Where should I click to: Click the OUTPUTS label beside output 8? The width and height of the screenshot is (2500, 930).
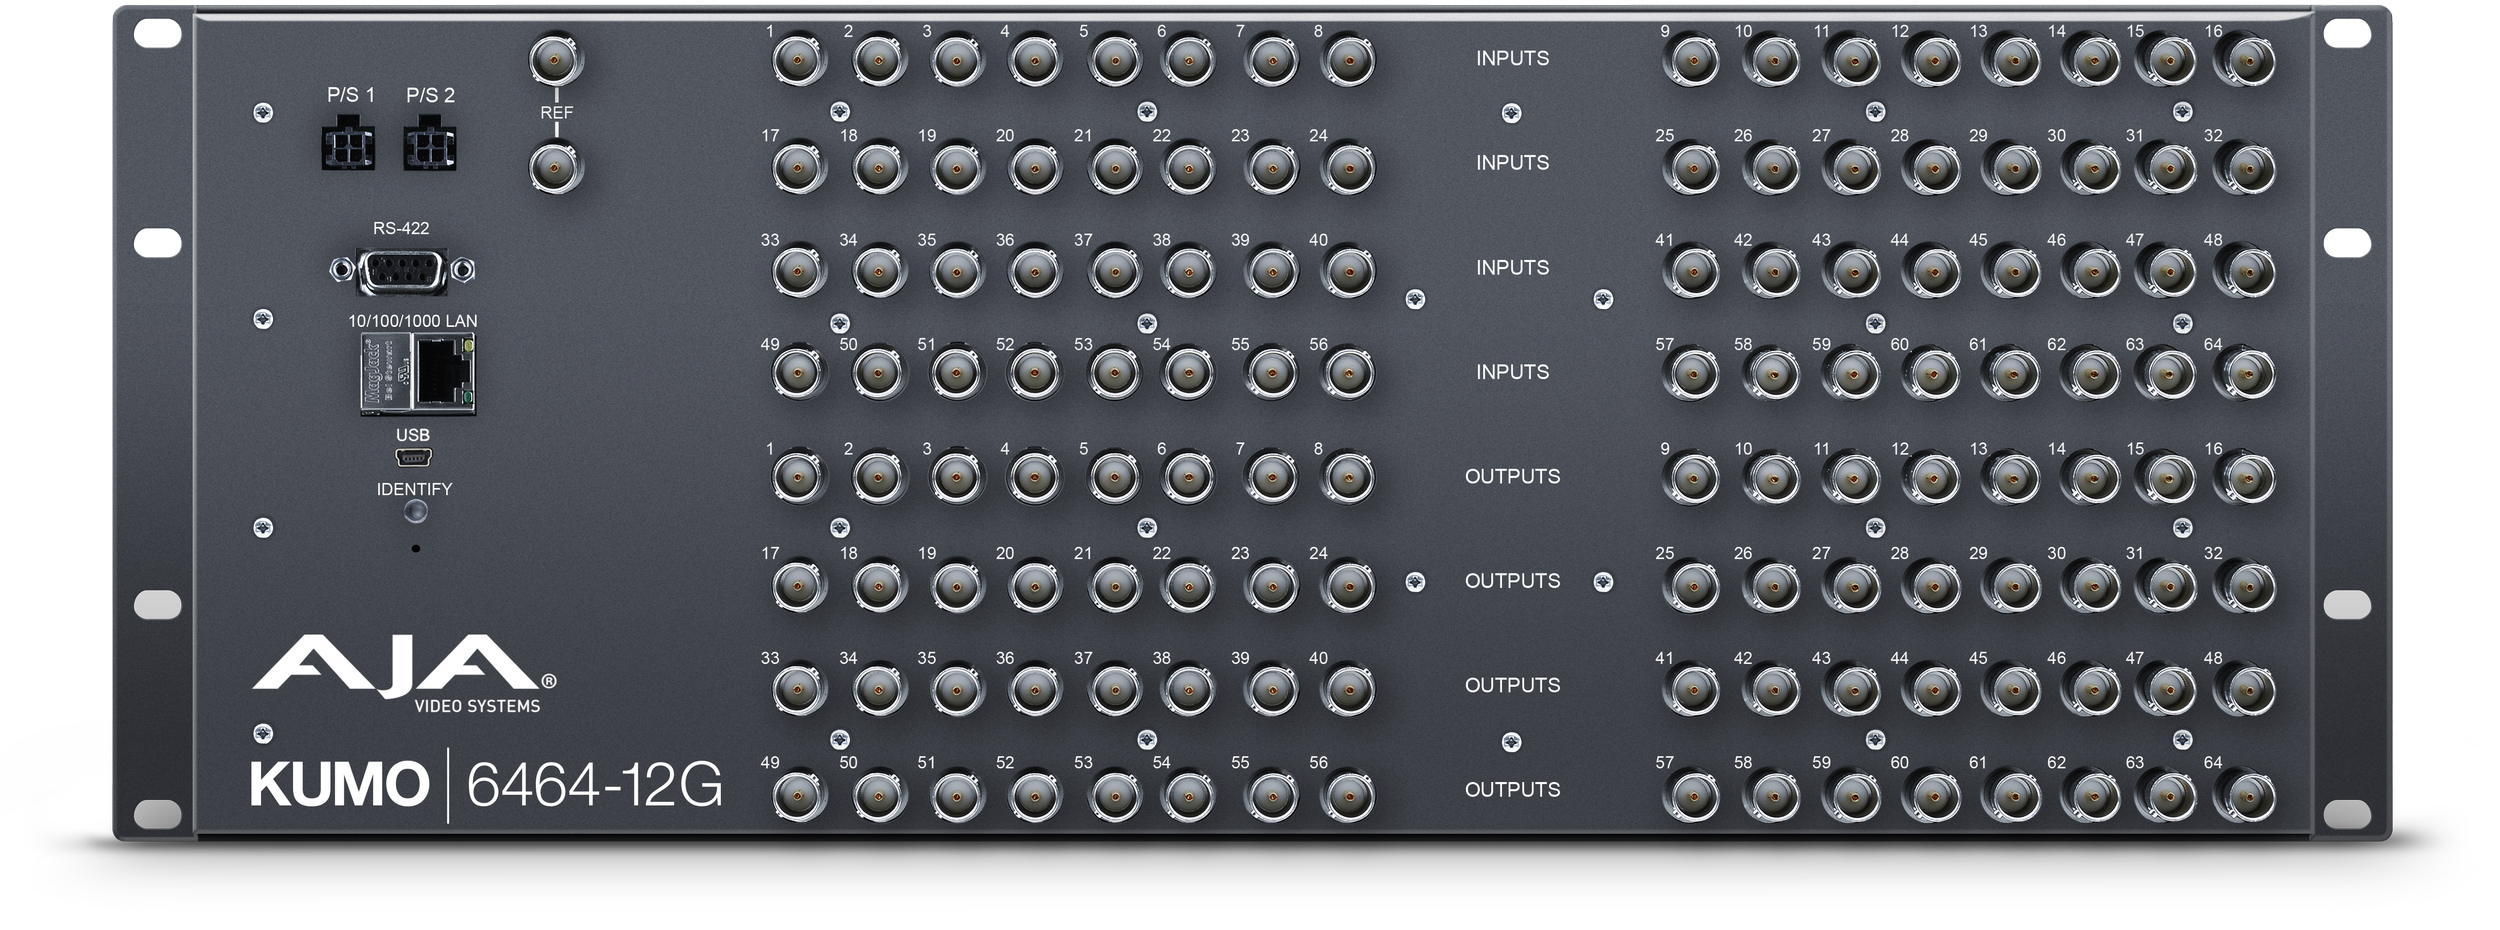(x=1512, y=477)
